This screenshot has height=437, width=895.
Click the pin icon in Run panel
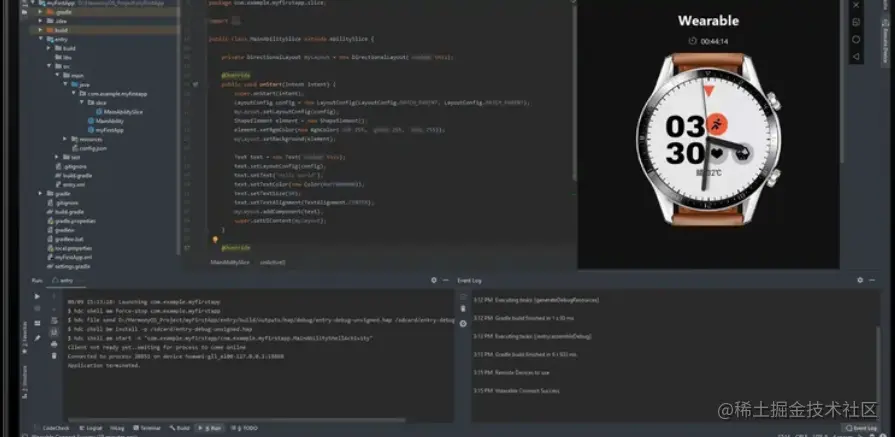coord(37,338)
